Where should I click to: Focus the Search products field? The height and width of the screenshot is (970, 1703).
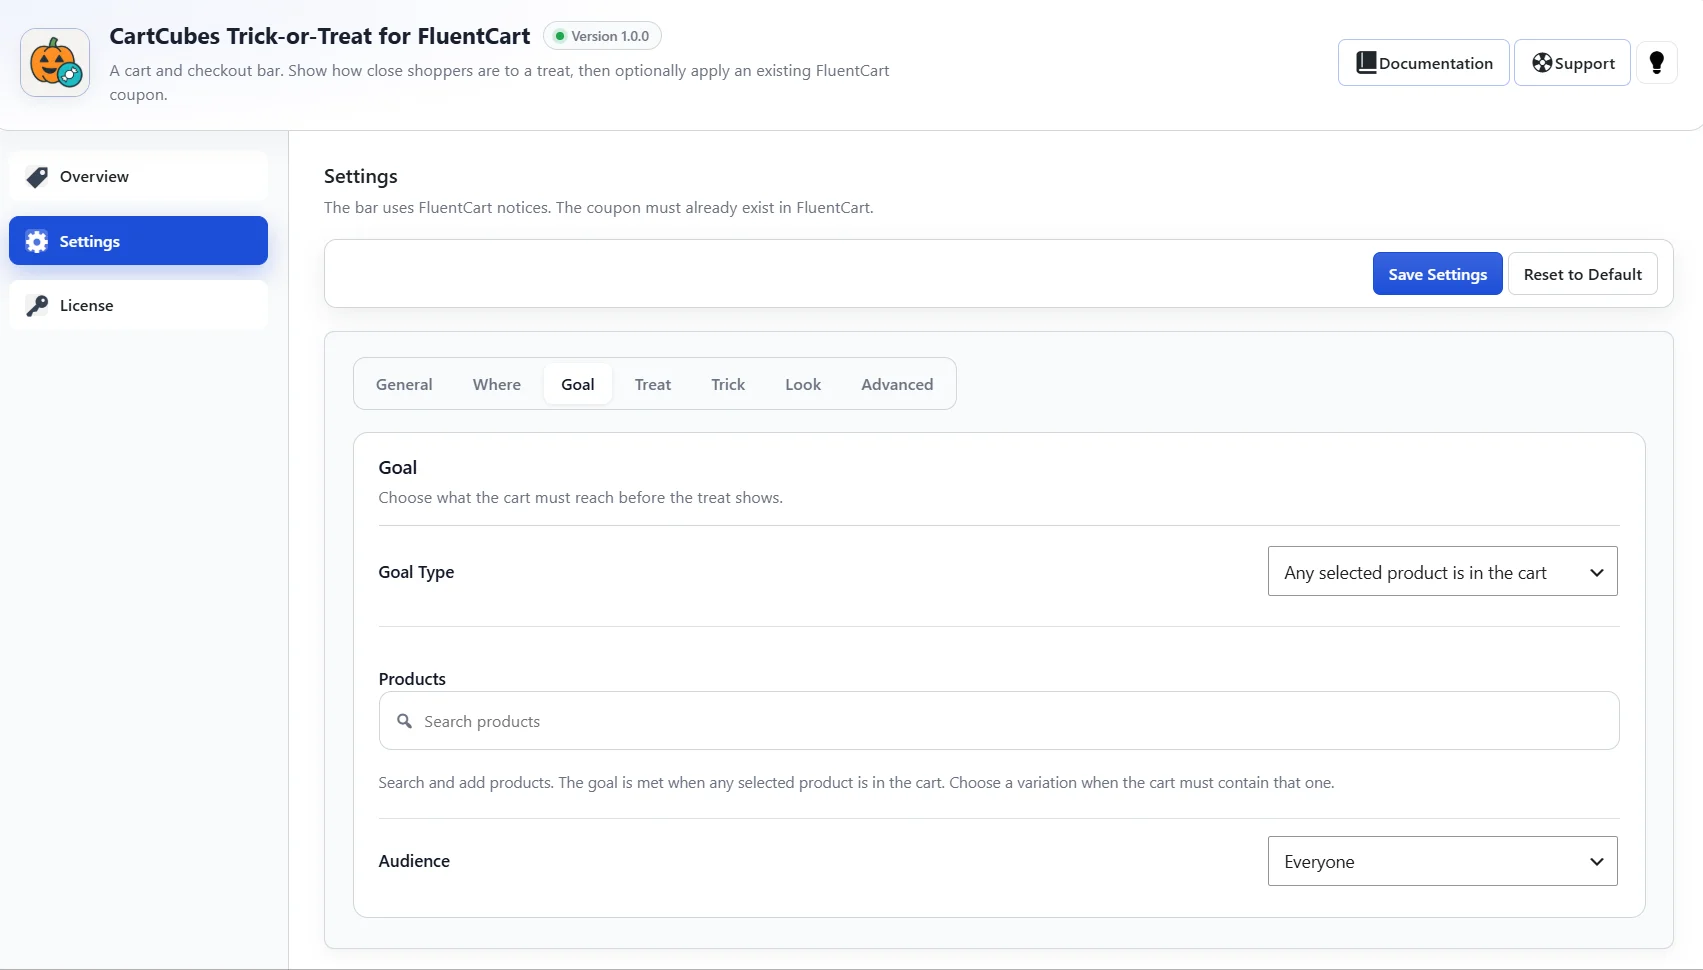998,721
